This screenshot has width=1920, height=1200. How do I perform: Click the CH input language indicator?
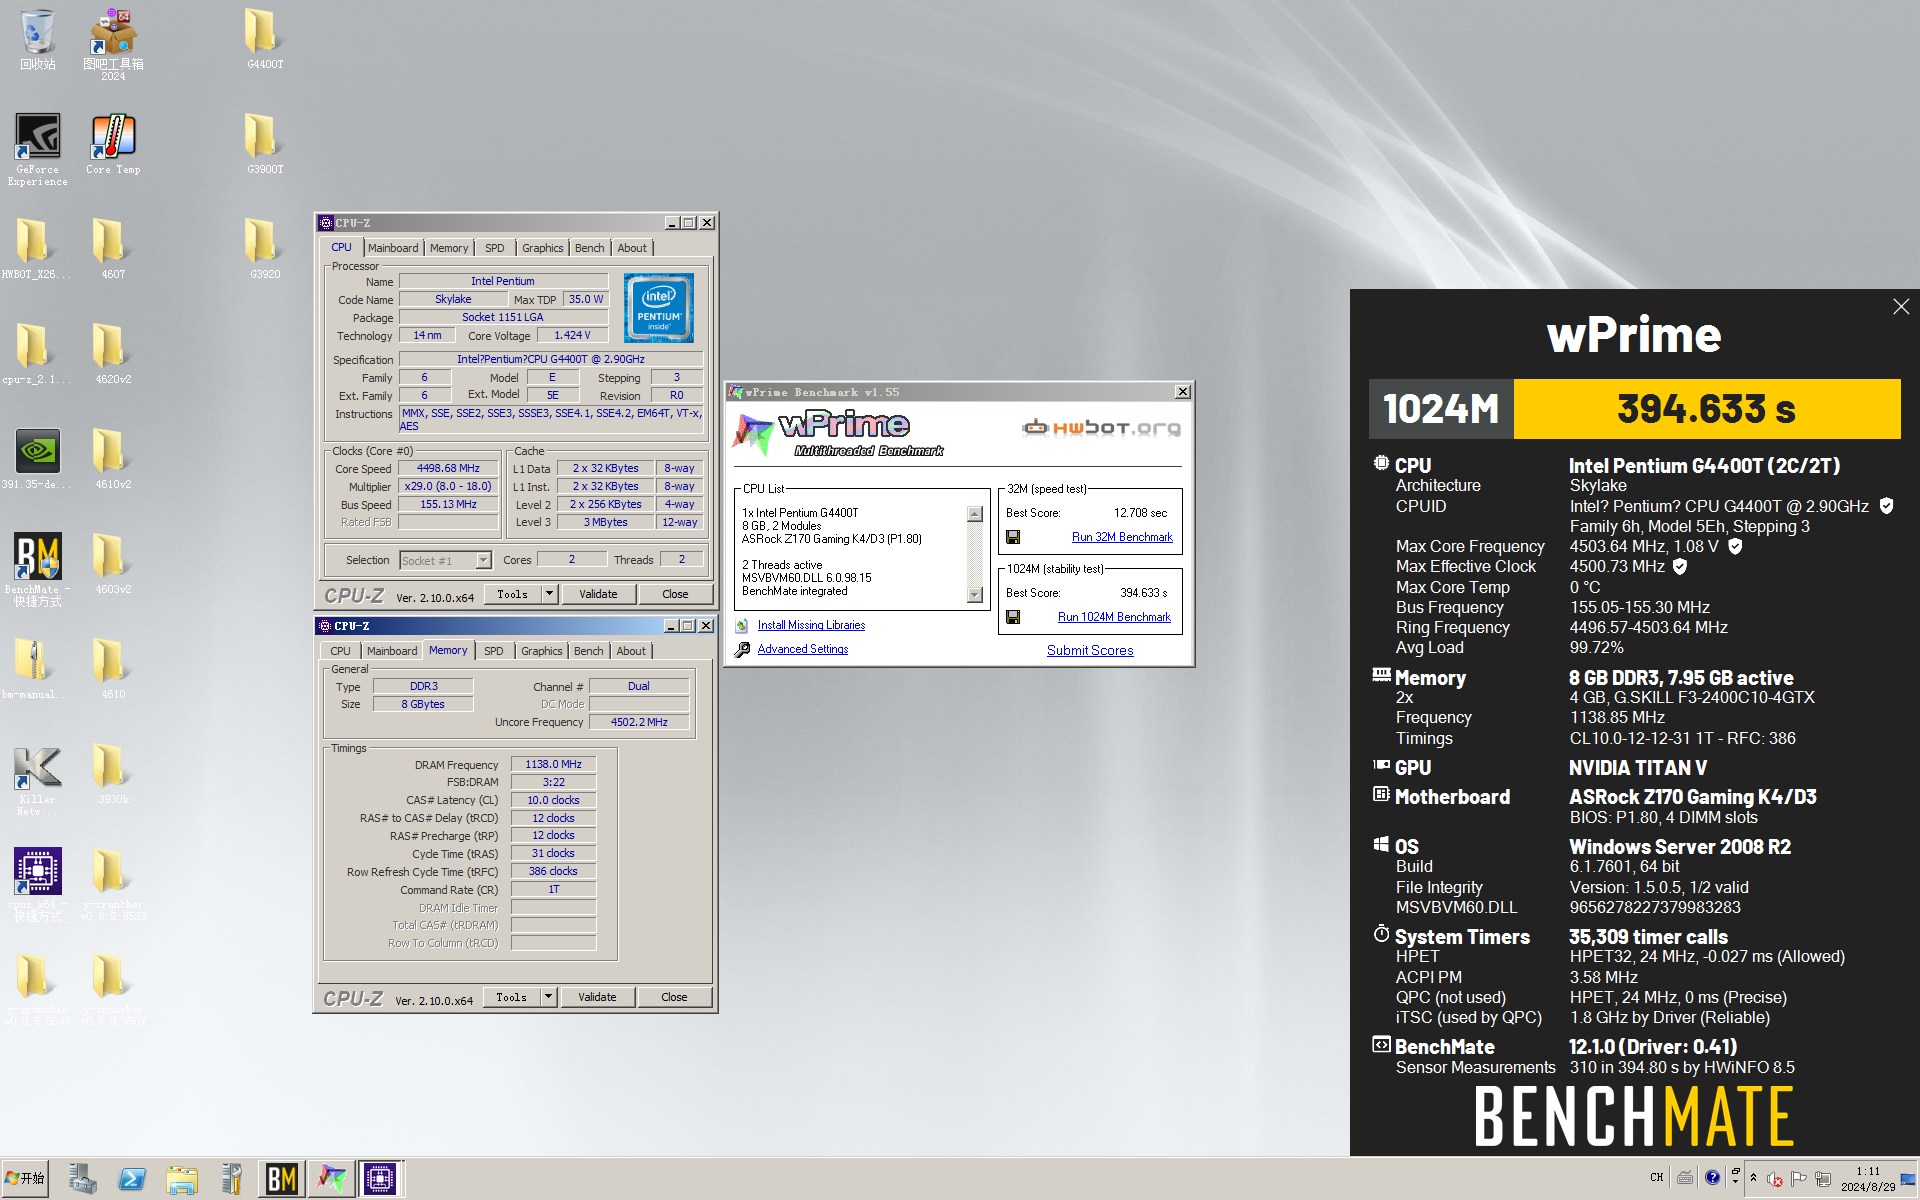point(1657,1178)
